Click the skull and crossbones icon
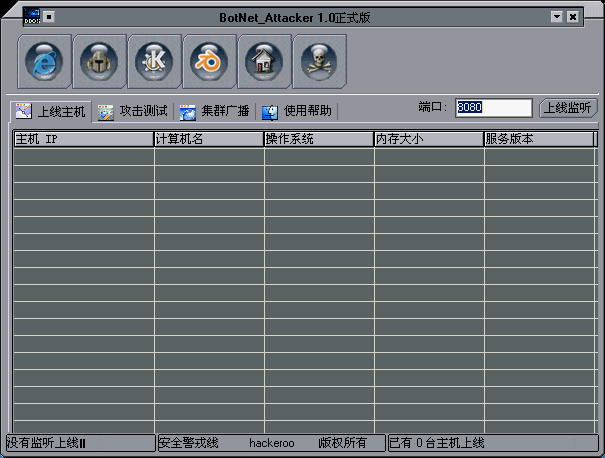The height and width of the screenshot is (458, 605). 319,60
